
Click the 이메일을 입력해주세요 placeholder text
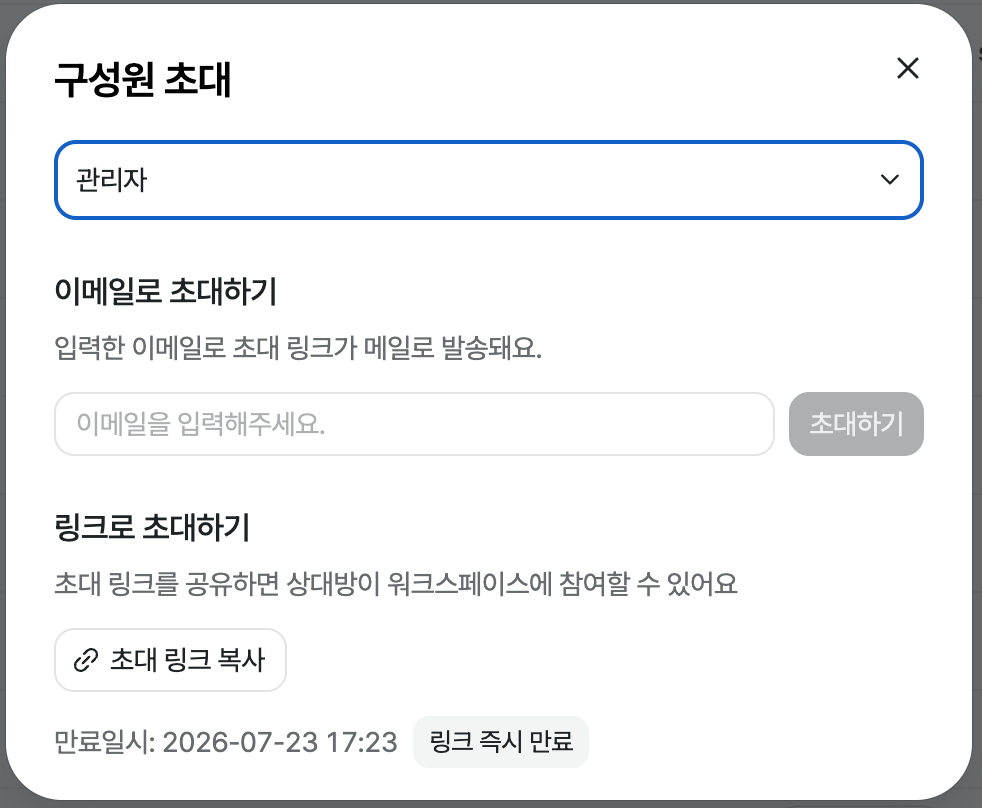[x=200, y=424]
